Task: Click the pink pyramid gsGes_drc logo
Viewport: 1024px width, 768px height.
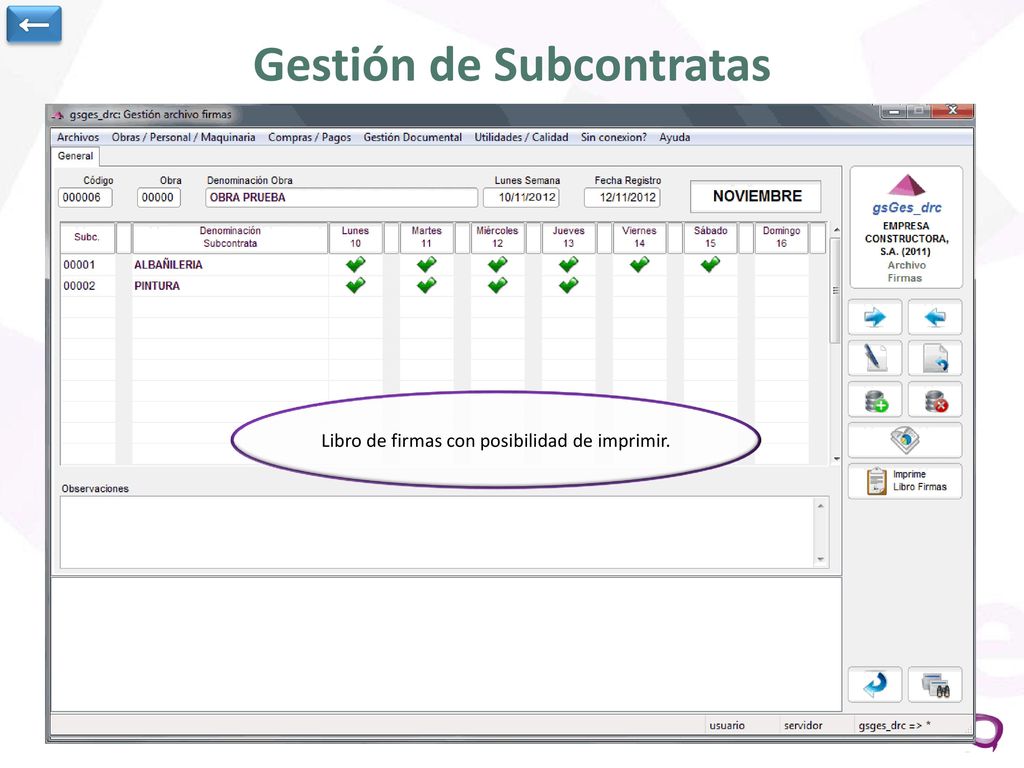Action: [906, 185]
